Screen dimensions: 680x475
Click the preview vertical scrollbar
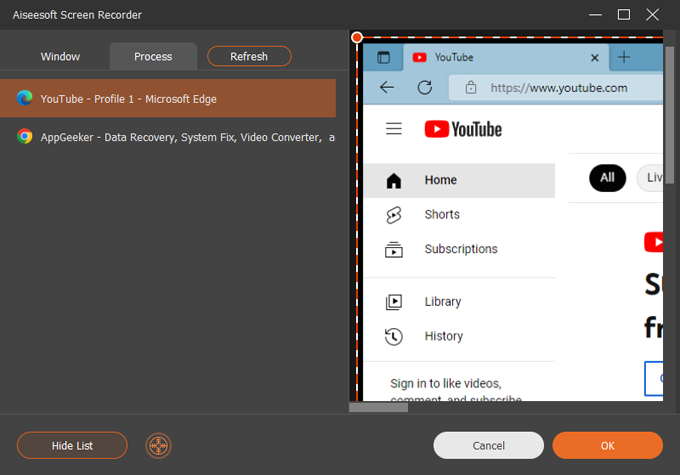[670, 110]
